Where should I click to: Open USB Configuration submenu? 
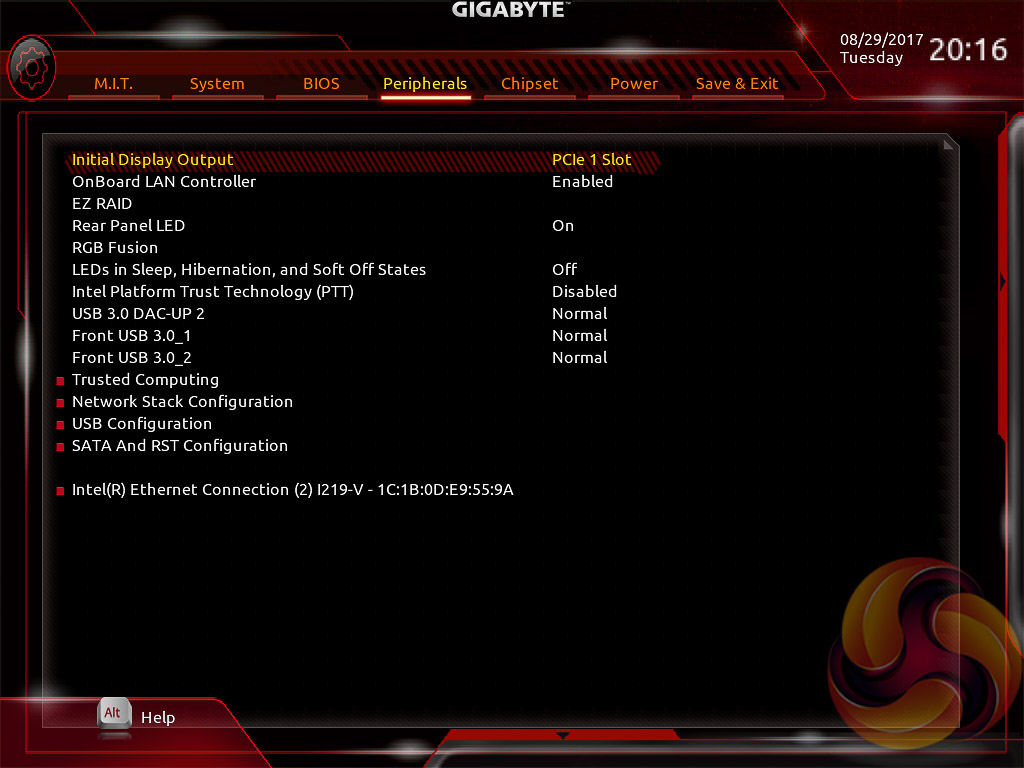click(x=142, y=424)
